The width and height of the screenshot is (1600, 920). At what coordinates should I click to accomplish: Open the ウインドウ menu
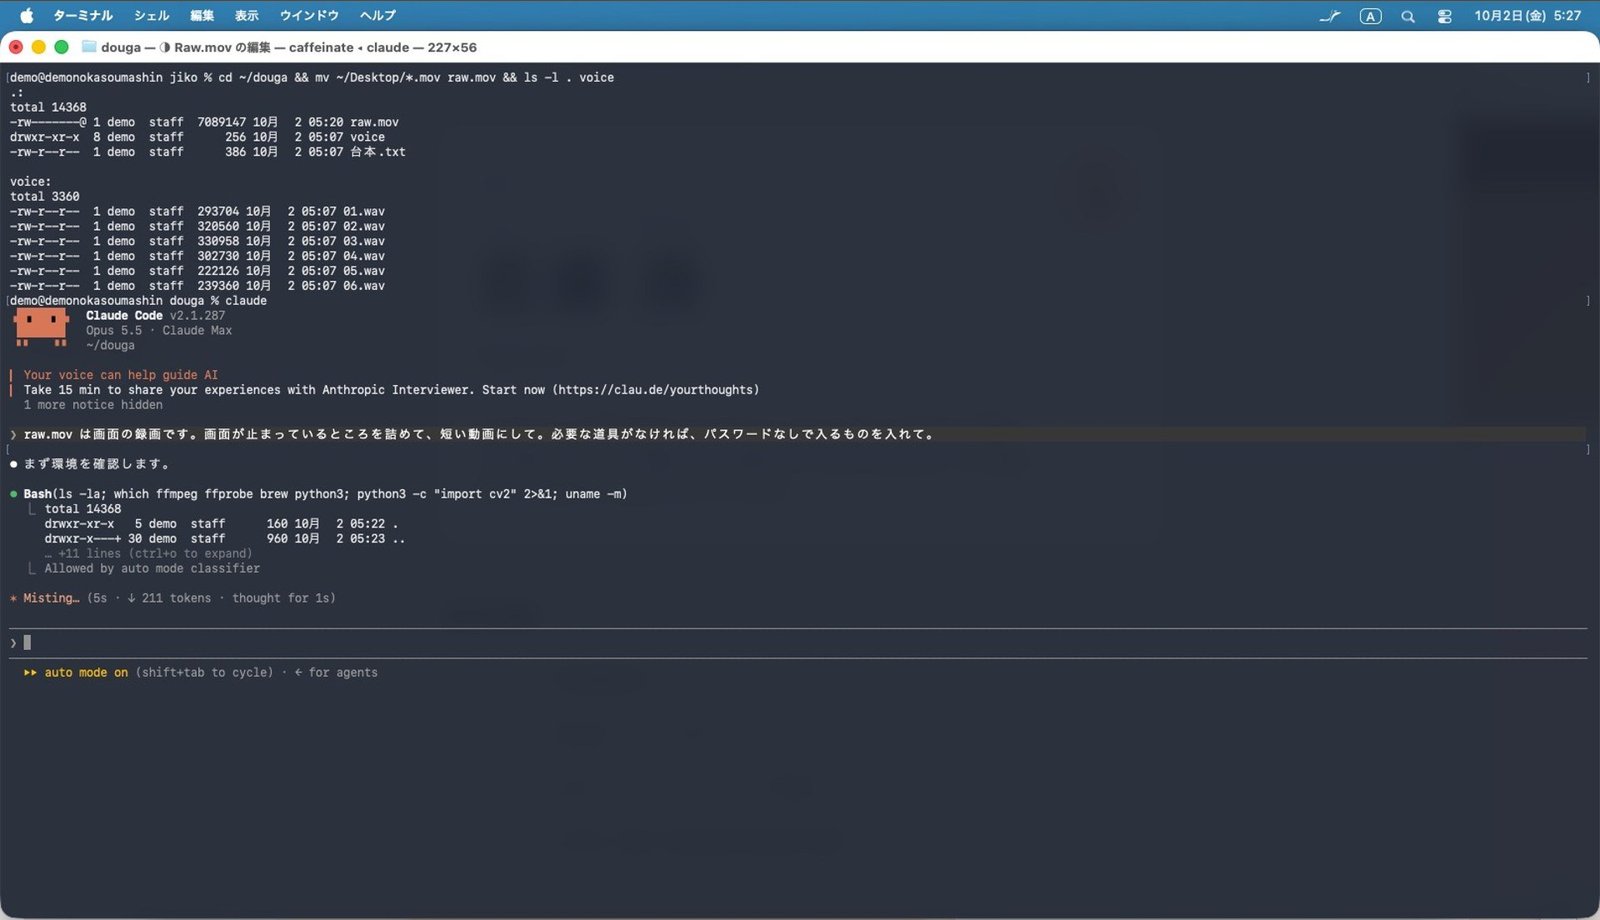[x=309, y=16]
